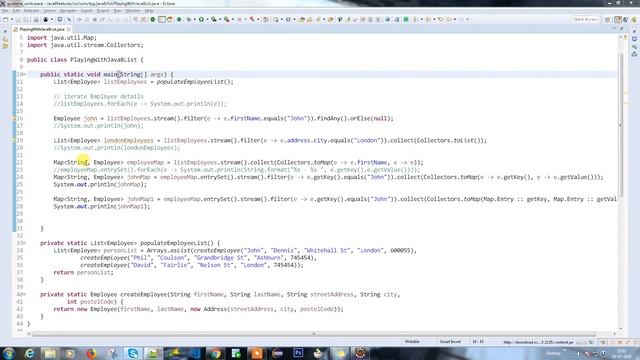
Task: Click 'PlayingWithJavaBList' in the class declaration
Action: (x=104, y=60)
